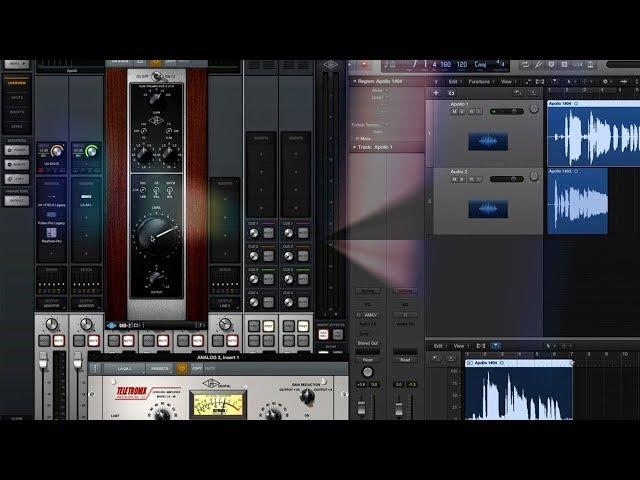Open the Console MENU button

pos(17,64)
